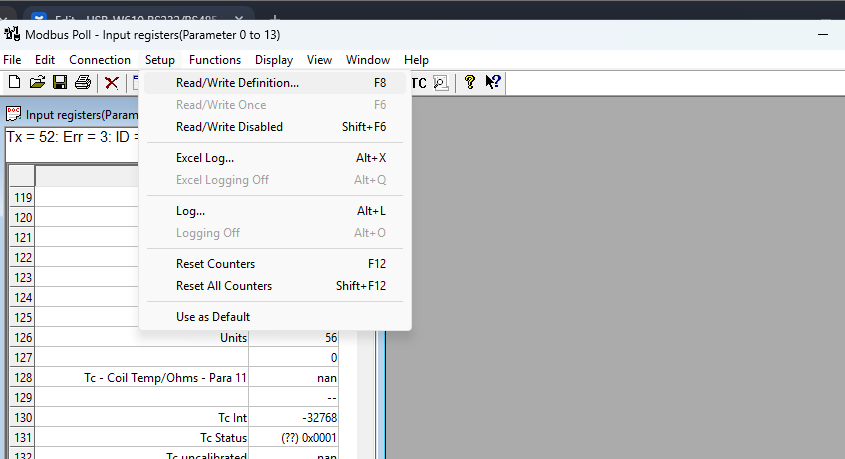
Task: Click row header 120
Action: (23, 218)
